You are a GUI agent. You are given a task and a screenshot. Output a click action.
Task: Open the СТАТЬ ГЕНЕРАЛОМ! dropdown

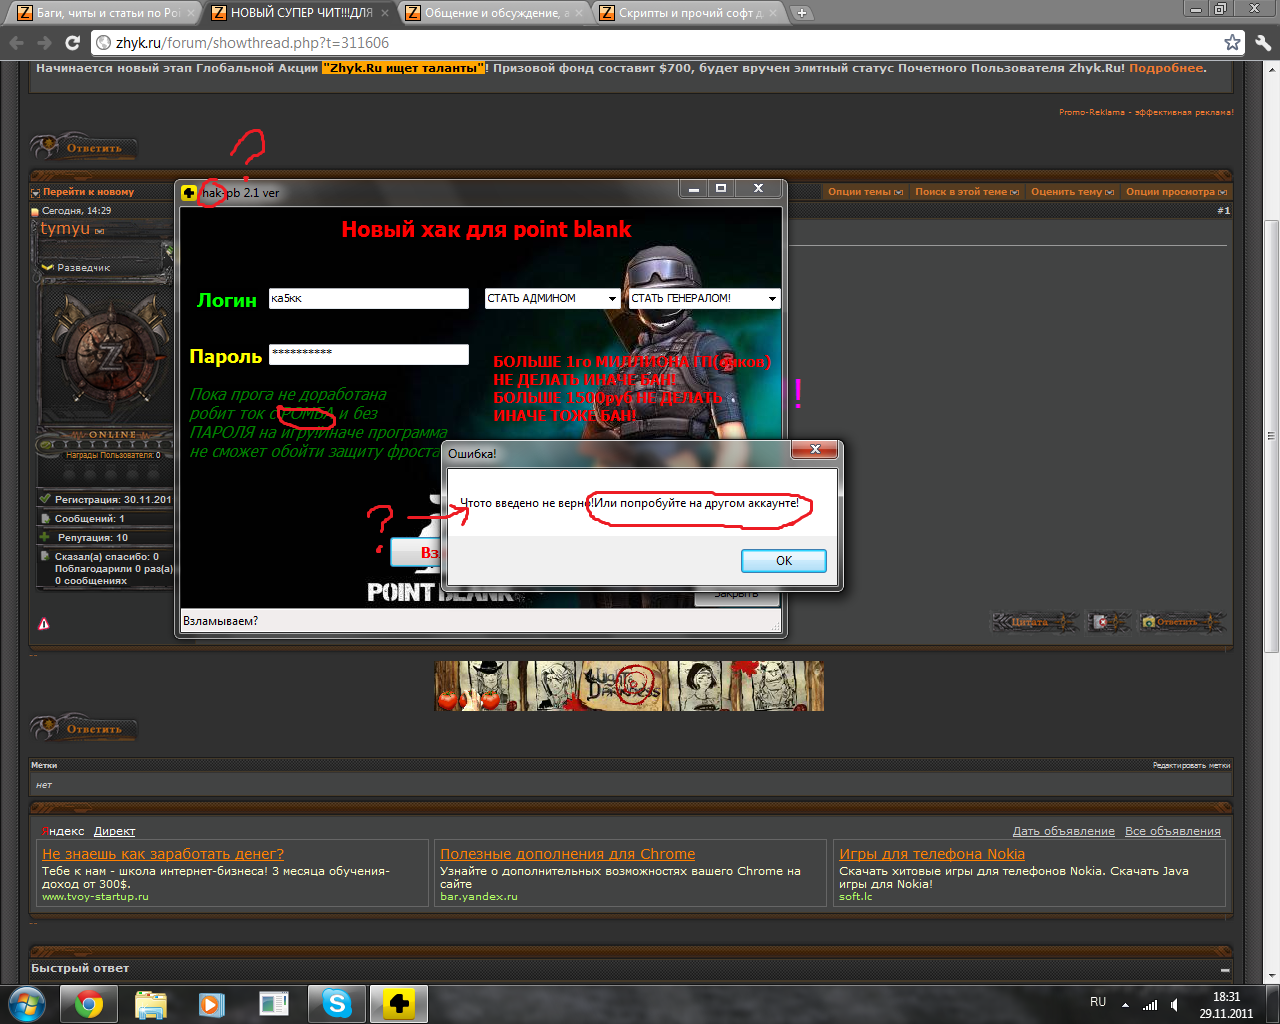coord(704,298)
